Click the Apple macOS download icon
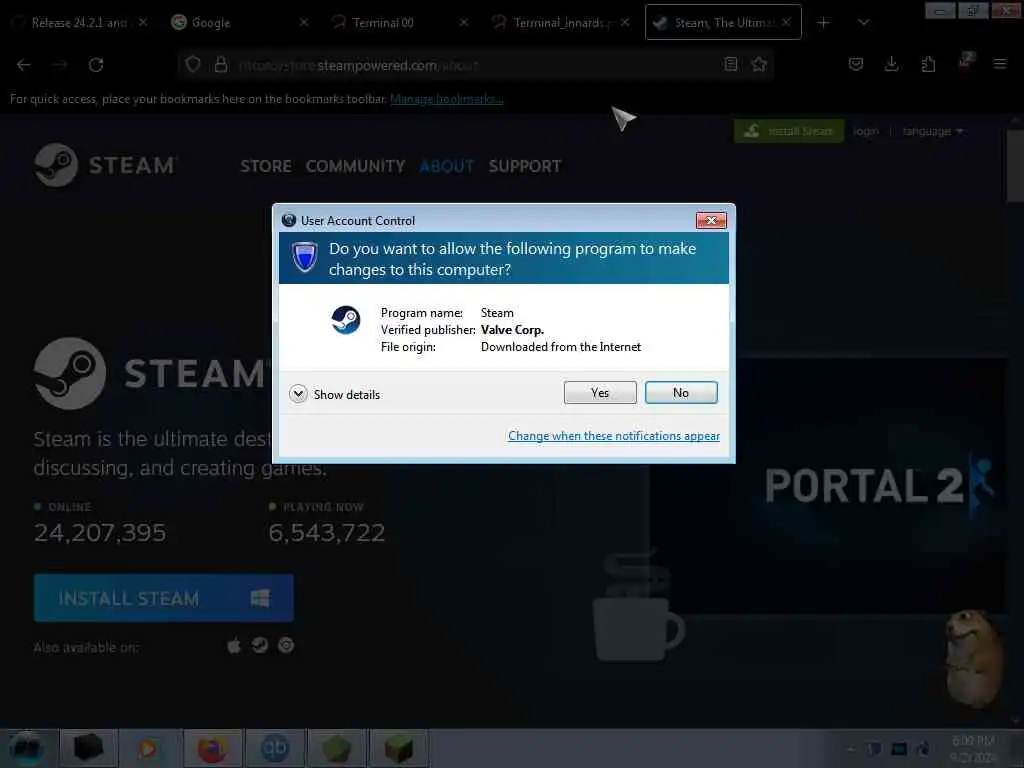The image size is (1024, 768). tap(234, 646)
